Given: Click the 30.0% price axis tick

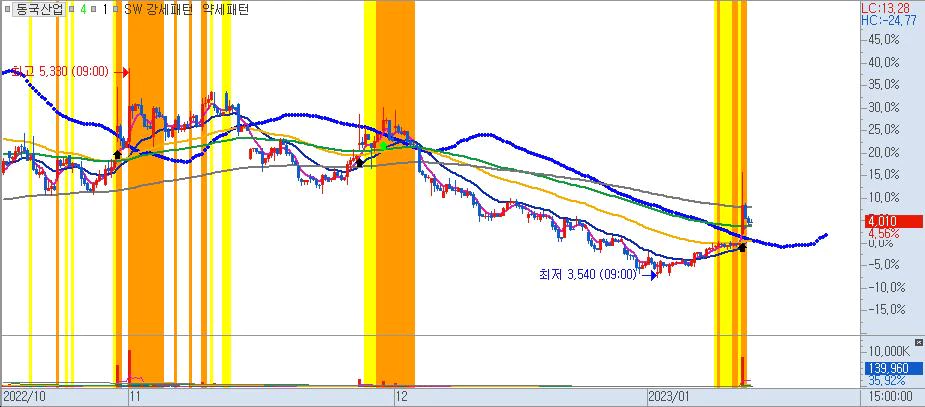Looking at the screenshot, I should click(x=883, y=108).
